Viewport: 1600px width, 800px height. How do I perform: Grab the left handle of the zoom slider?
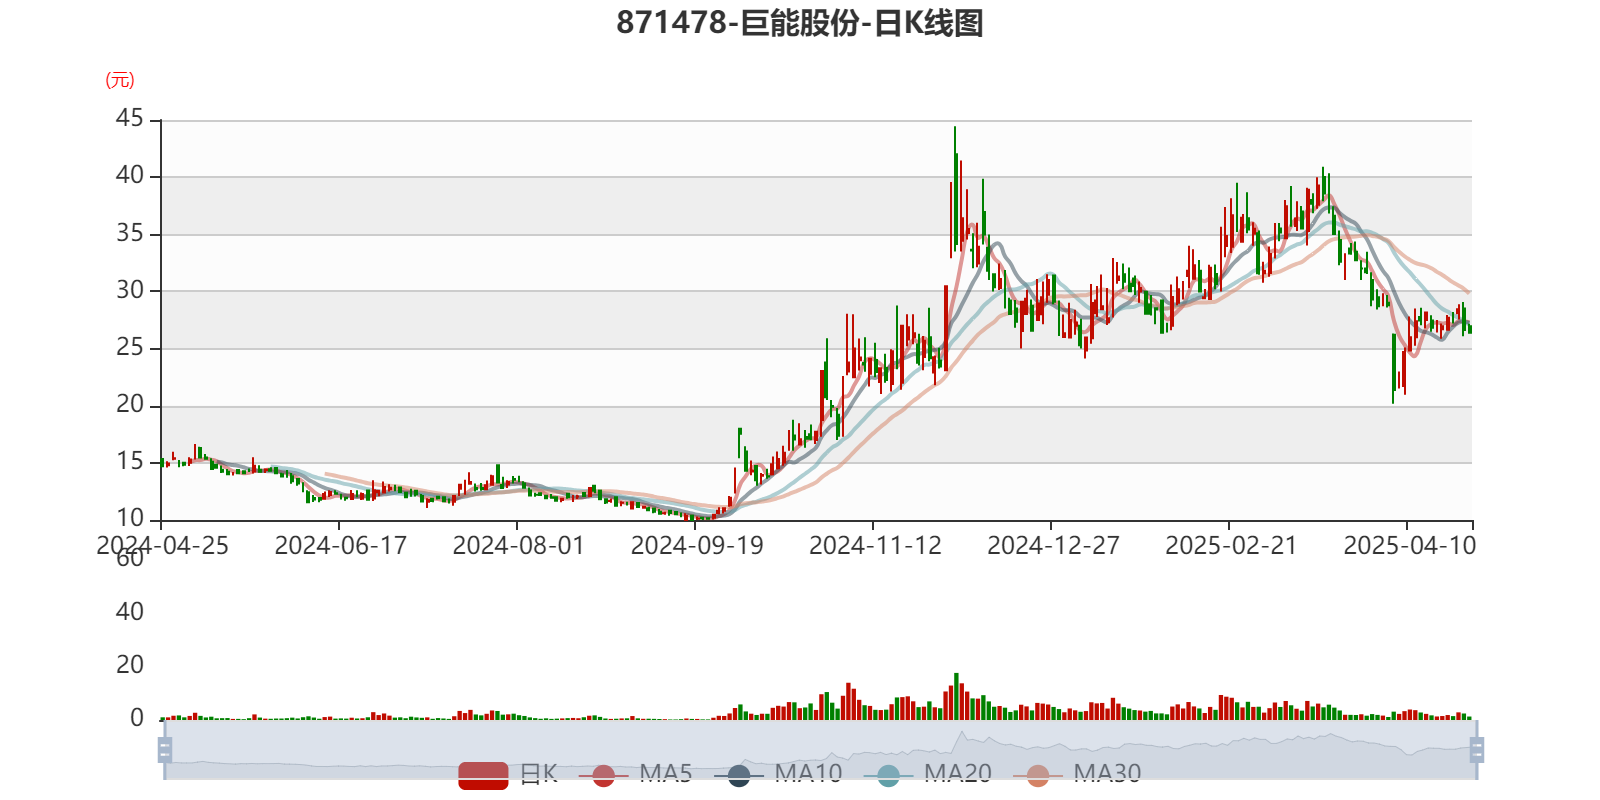[x=163, y=749]
